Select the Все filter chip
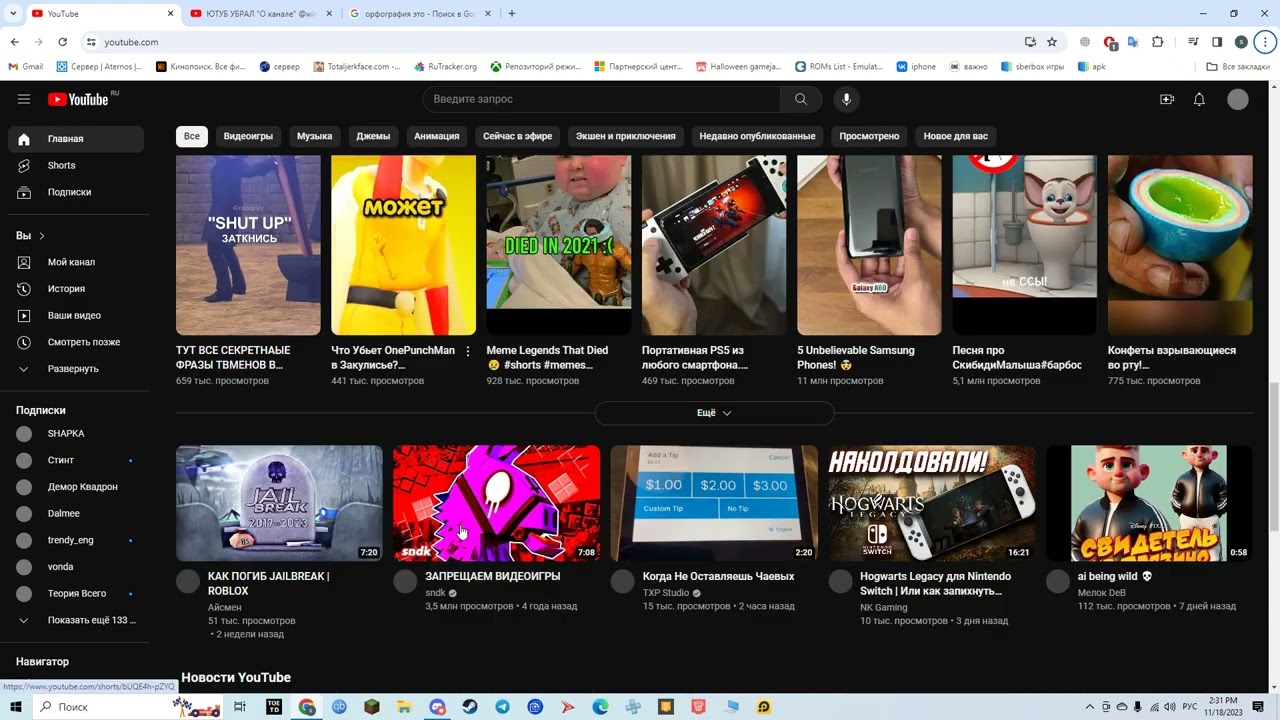This screenshot has height=720, width=1280. click(x=192, y=136)
